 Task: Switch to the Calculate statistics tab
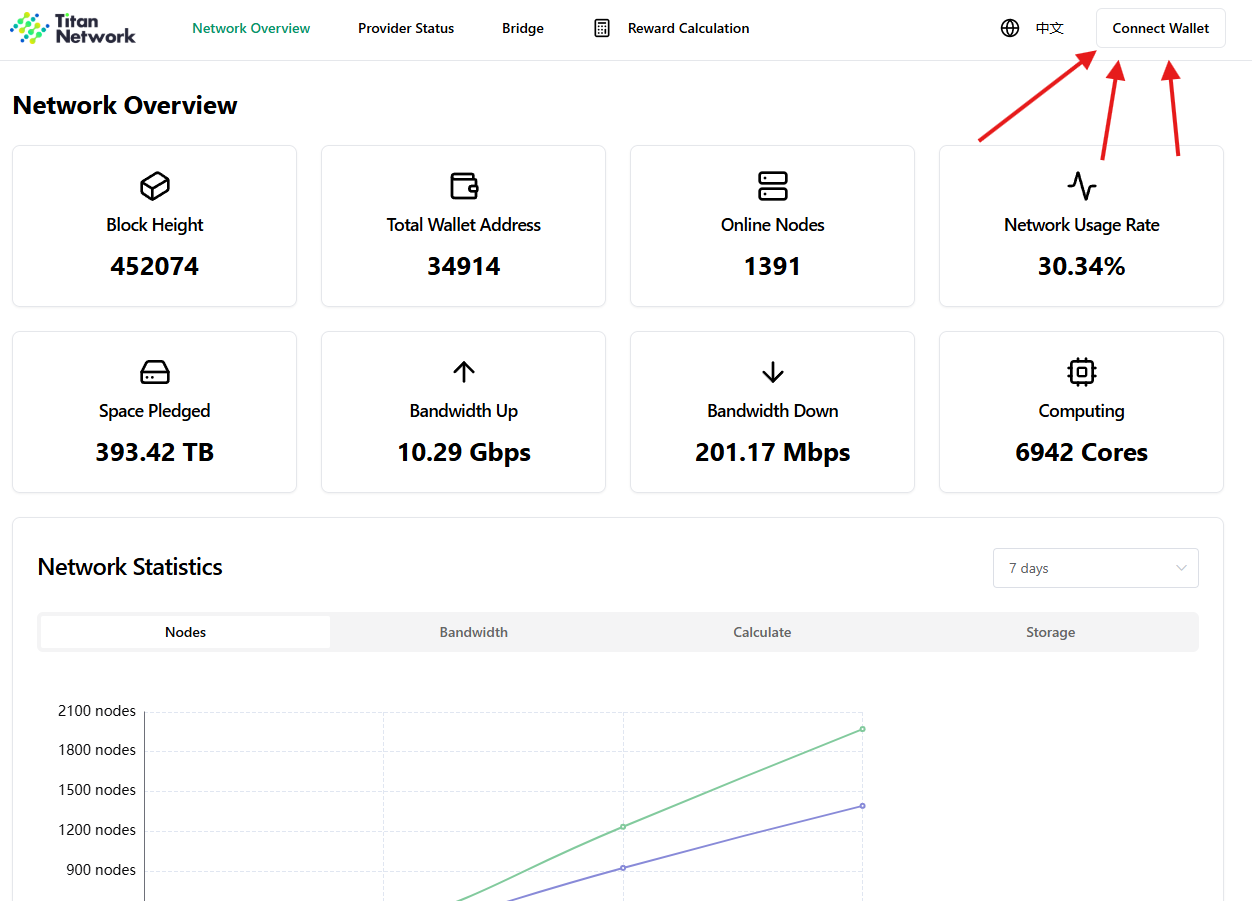coord(762,632)
